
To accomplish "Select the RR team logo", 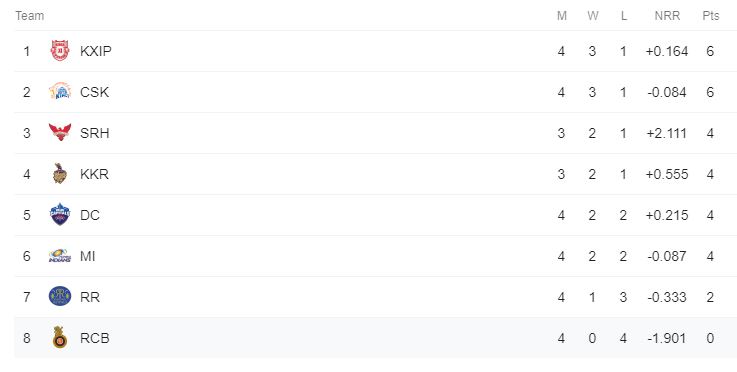I will pyautogui.click(x=60, y=297).
